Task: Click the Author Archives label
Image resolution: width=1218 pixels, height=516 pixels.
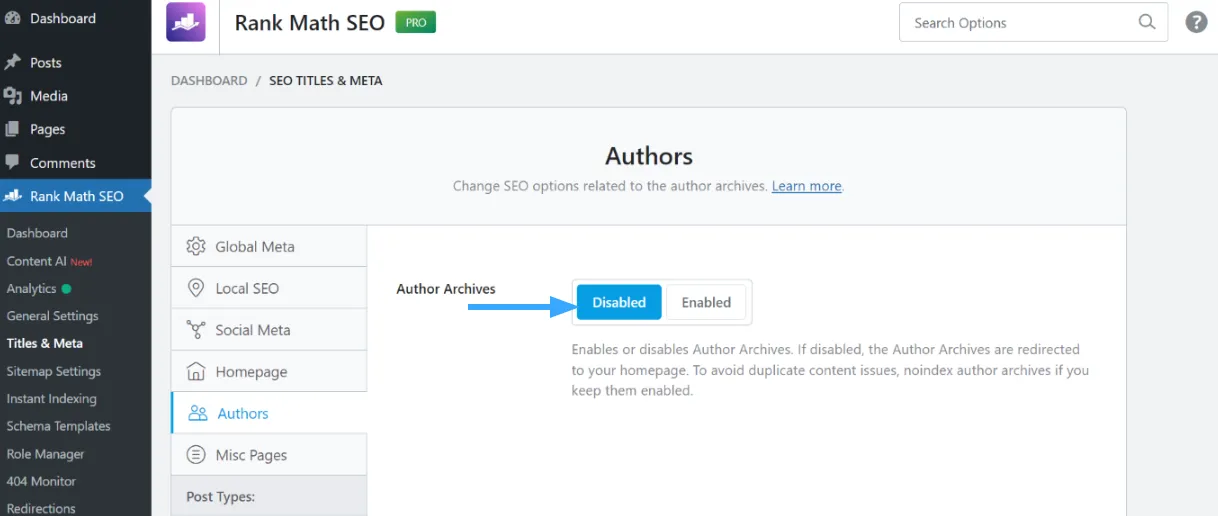Action: coord(446,289)
